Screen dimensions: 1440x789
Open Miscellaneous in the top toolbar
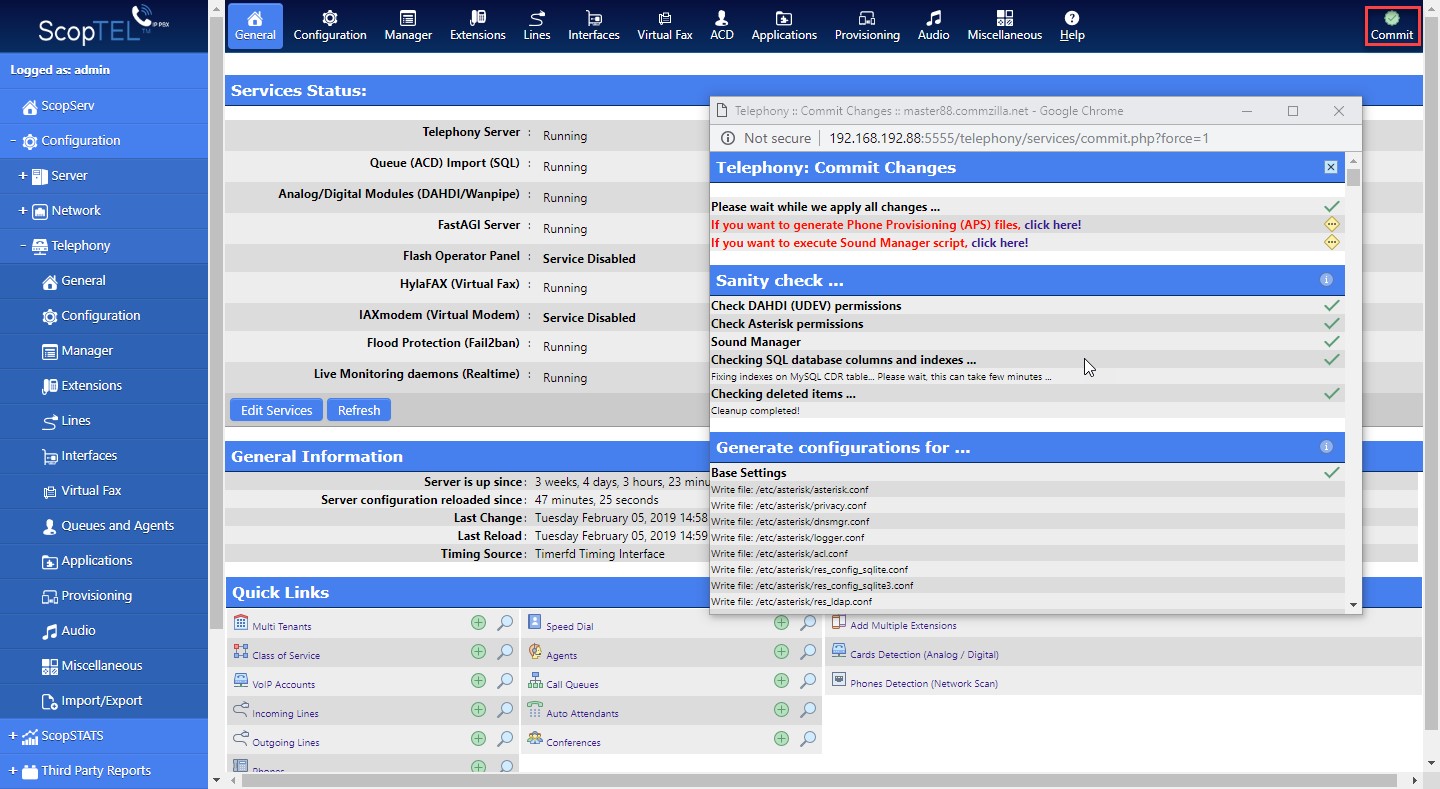(1005, 26)
